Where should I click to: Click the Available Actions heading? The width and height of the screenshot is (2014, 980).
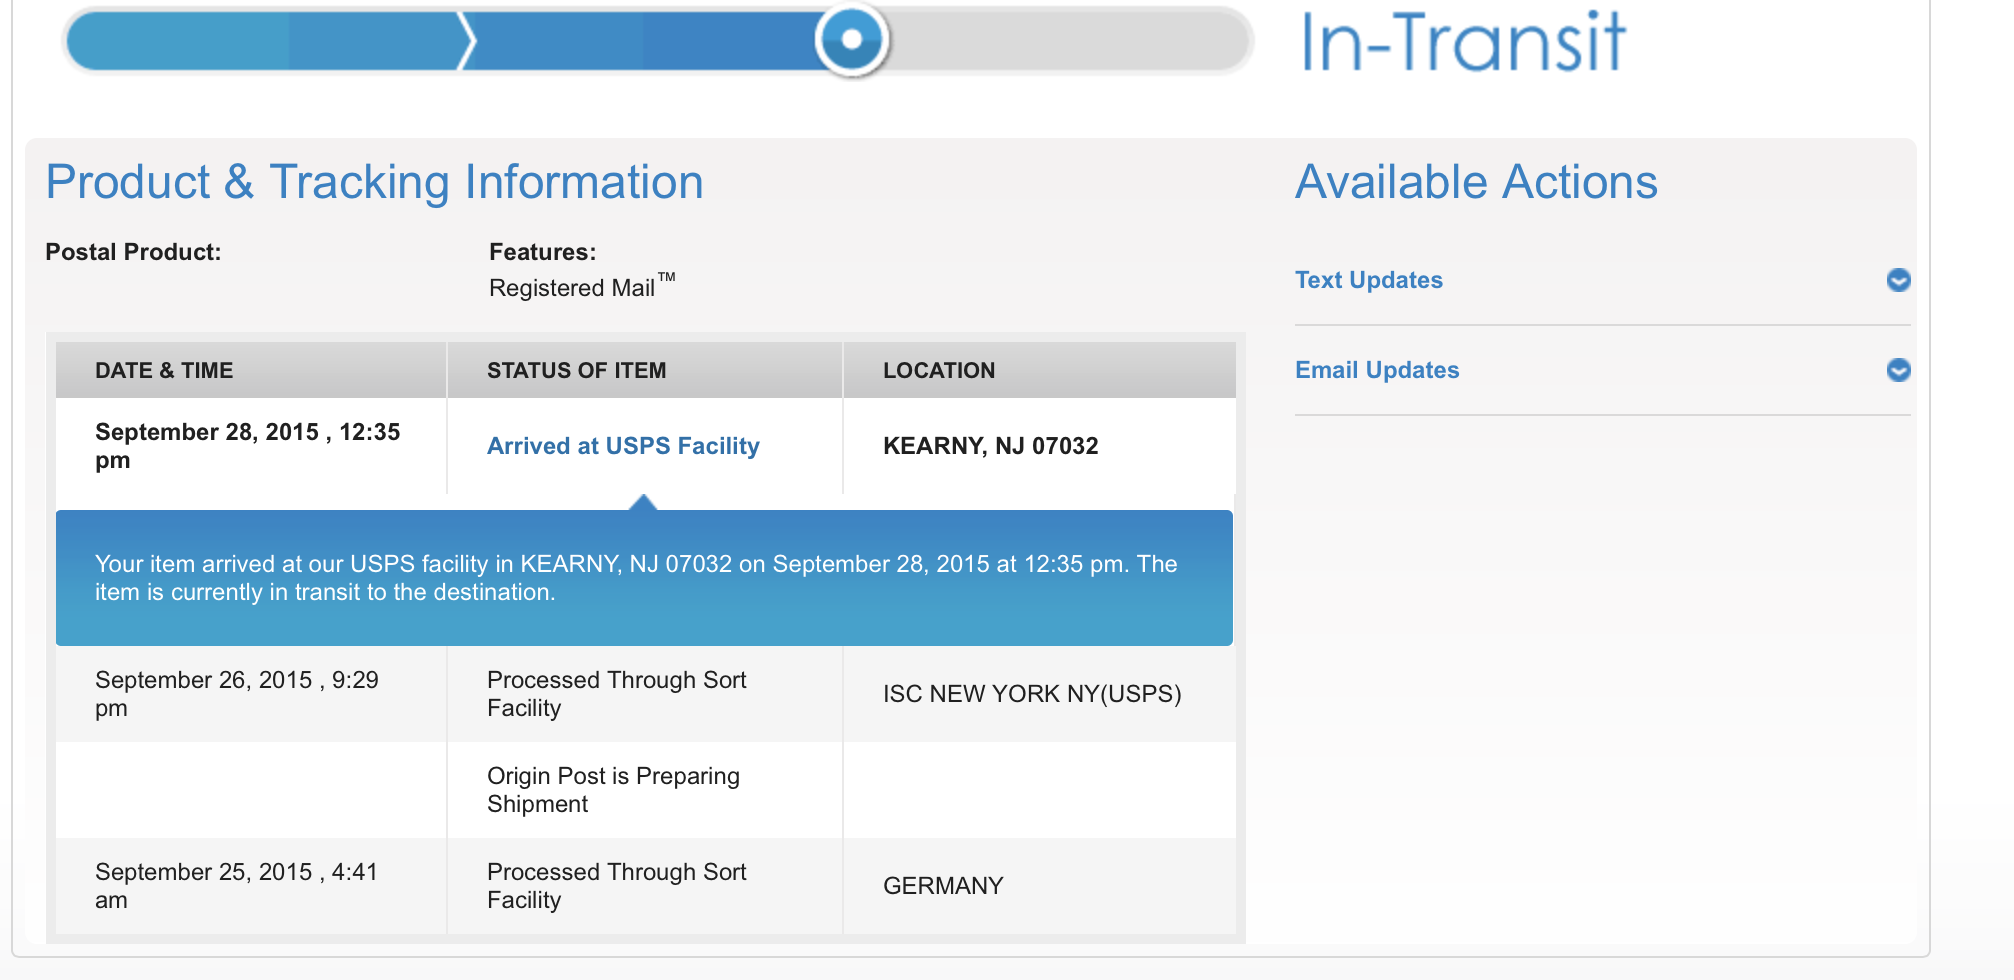1476,183
